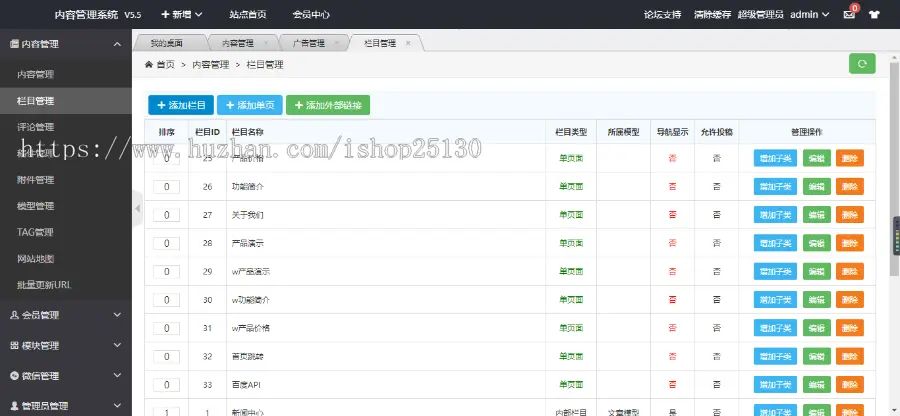Focus the sort order field for ID 28

pos(166,243)
